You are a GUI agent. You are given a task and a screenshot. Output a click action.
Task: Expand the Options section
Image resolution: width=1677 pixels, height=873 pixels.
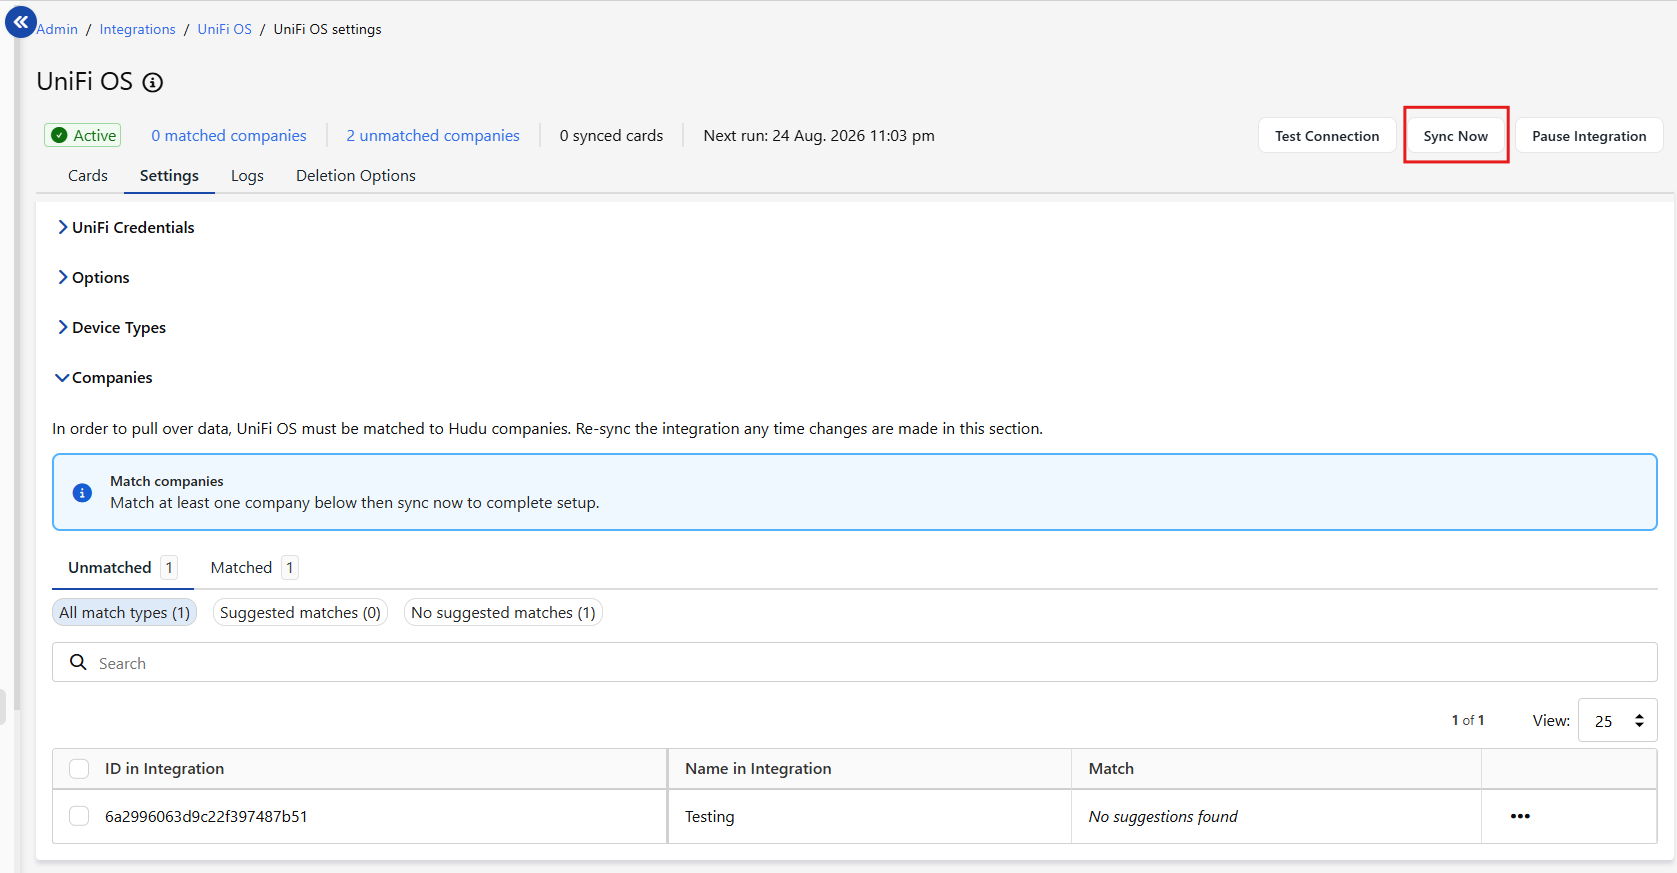[x=93, y=277]
